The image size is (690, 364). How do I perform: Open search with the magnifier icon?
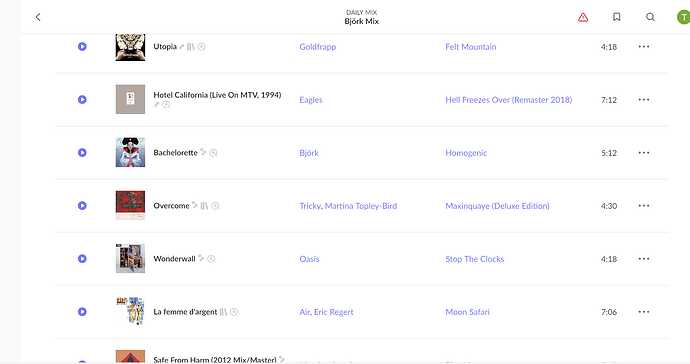(650, 17)
